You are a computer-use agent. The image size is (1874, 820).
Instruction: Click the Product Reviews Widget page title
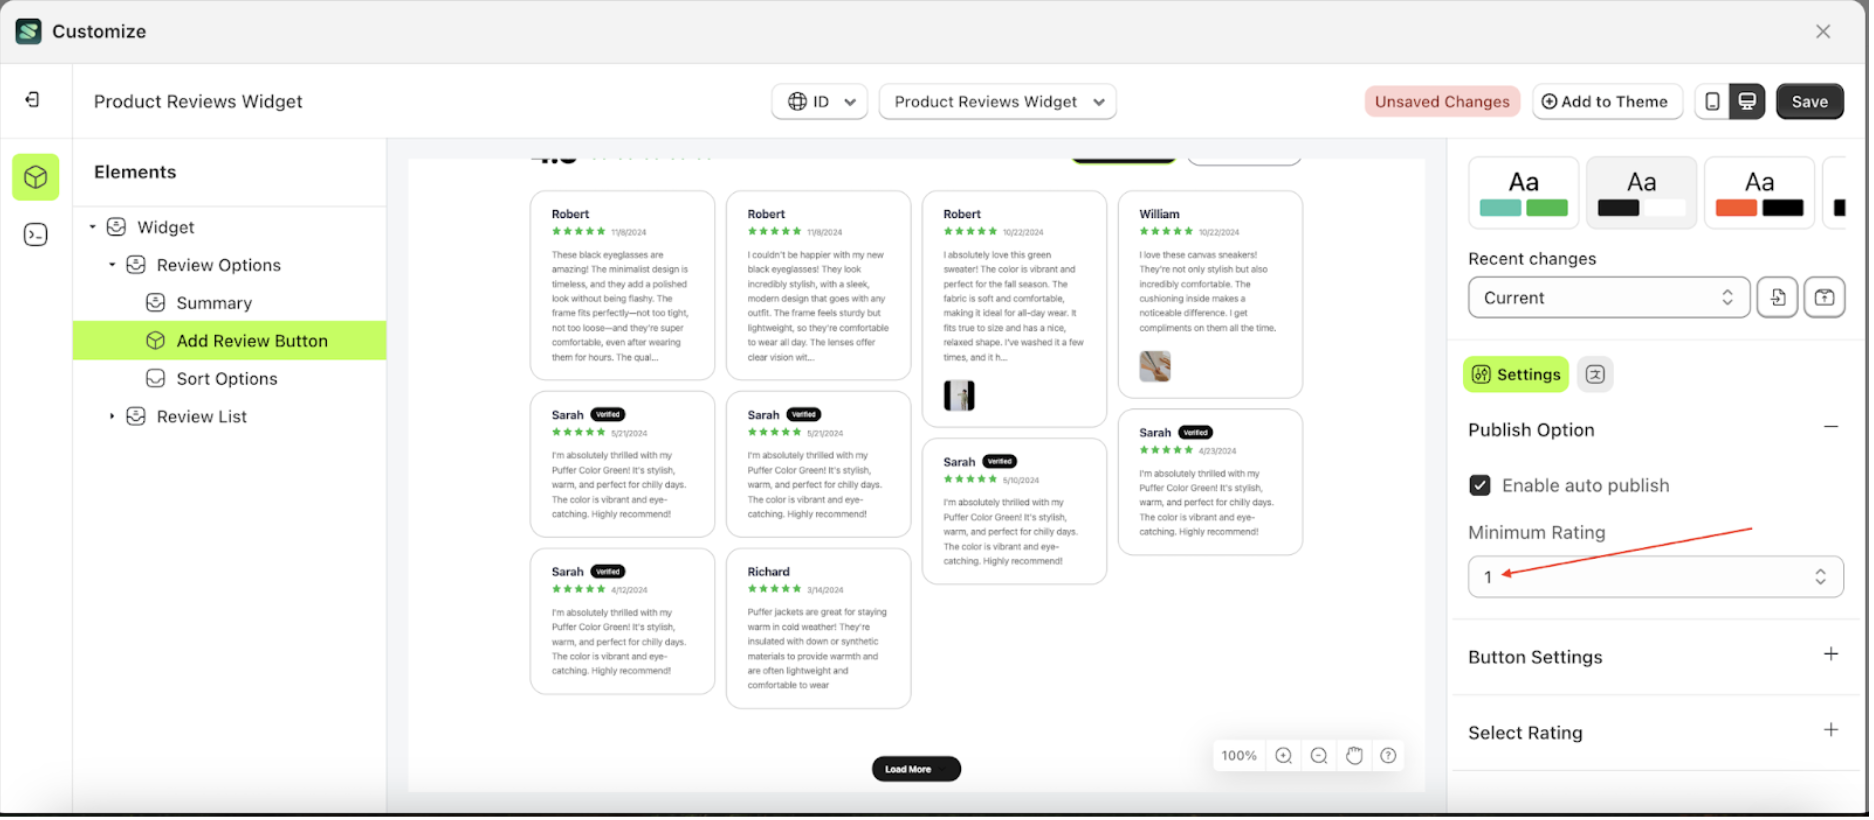click(x=199, y=102)
